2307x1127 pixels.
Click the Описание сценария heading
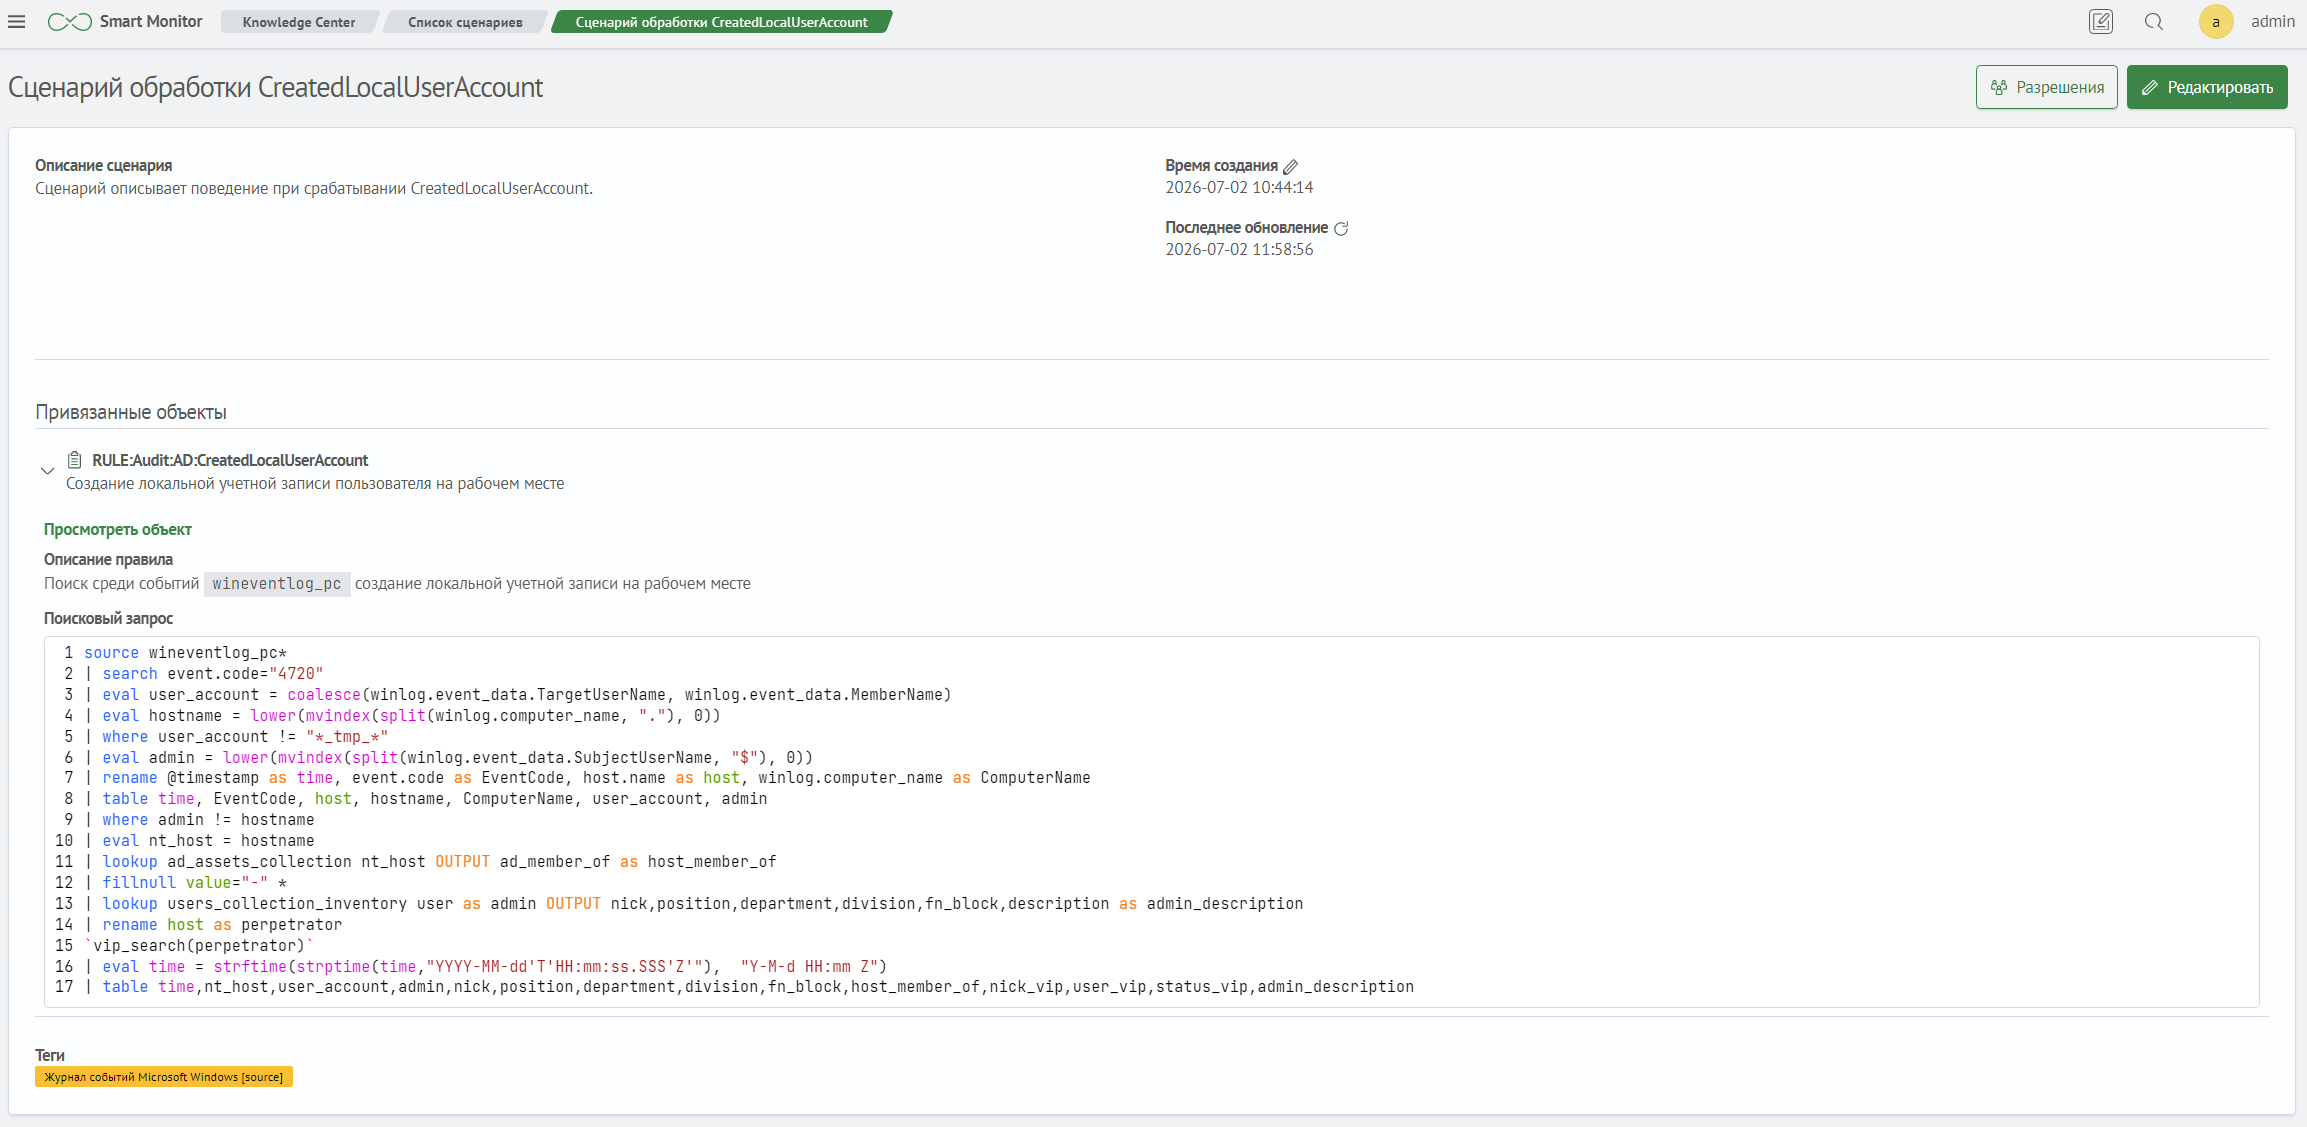tap(104, 166)
